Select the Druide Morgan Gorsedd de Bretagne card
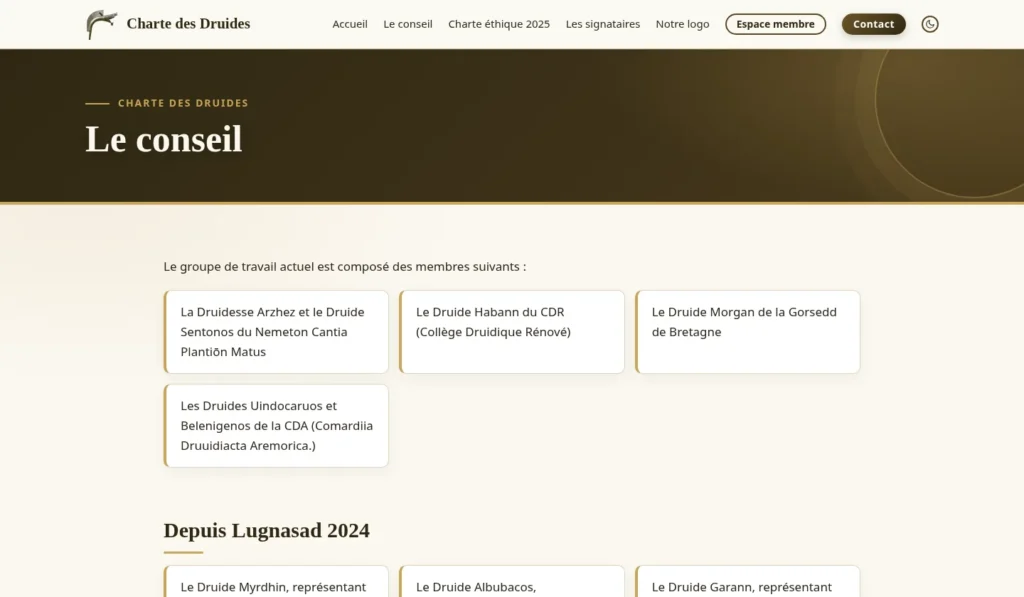Screen dimensions: 1024x597 (748, 332)
